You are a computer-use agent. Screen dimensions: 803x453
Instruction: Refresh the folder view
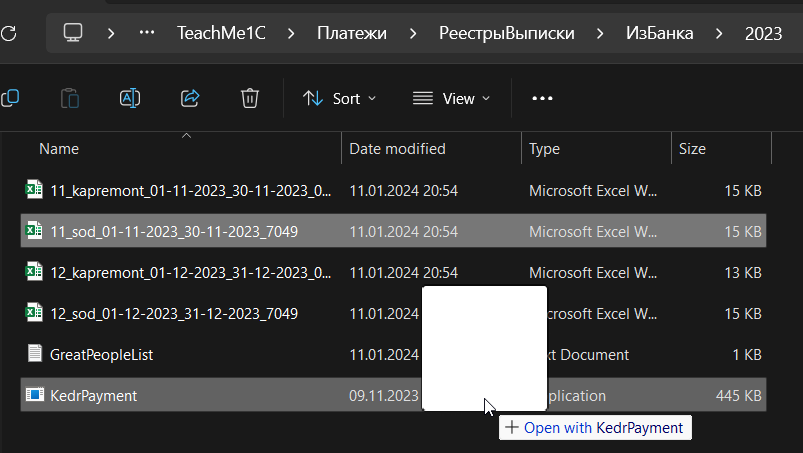pyautogui.click(x=9, y=34)
